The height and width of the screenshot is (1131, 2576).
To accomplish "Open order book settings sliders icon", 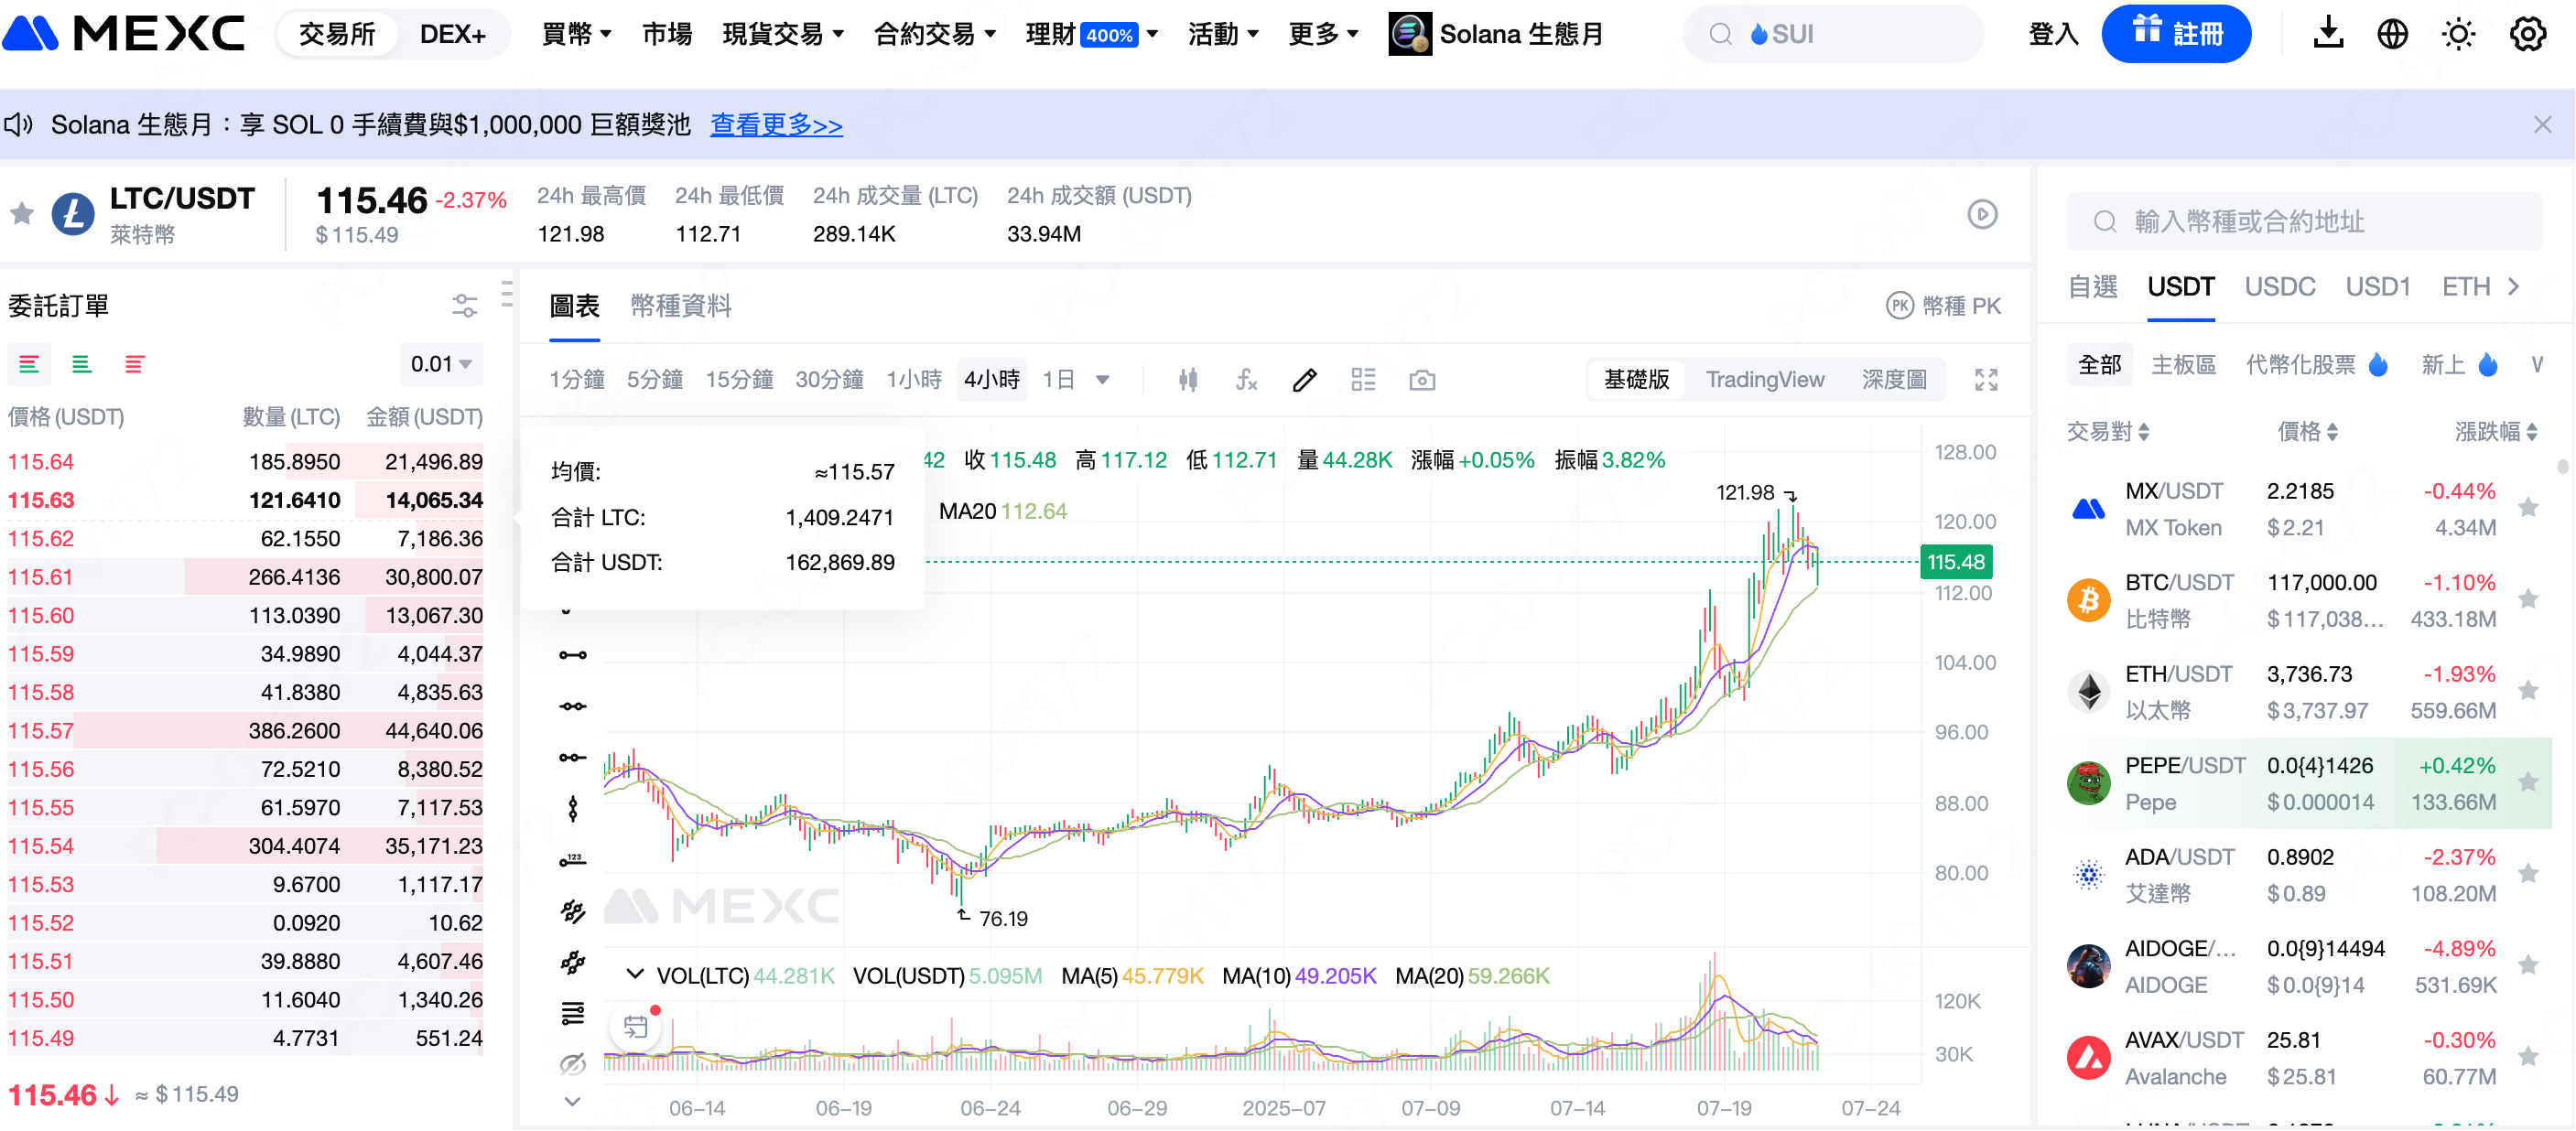I will [465, 305].
